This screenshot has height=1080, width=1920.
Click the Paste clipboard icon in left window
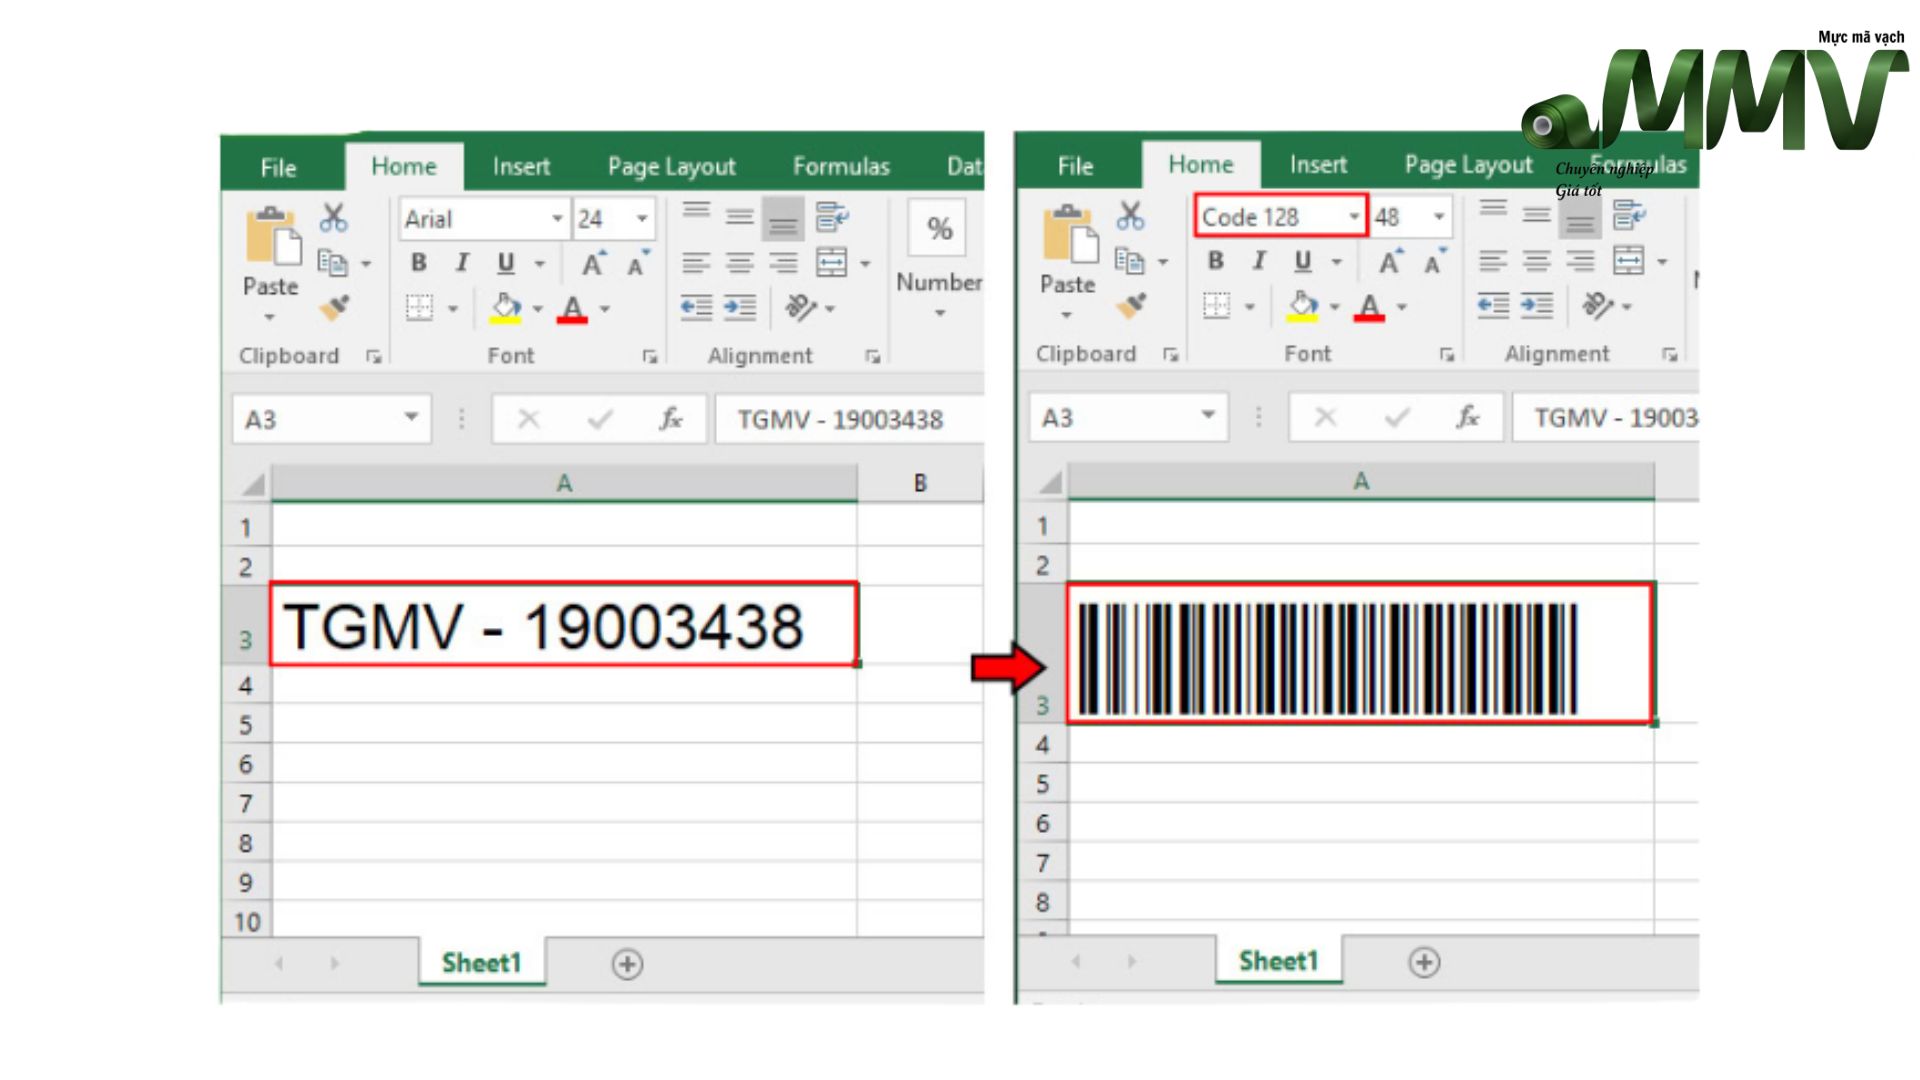[x=272, y=235]
